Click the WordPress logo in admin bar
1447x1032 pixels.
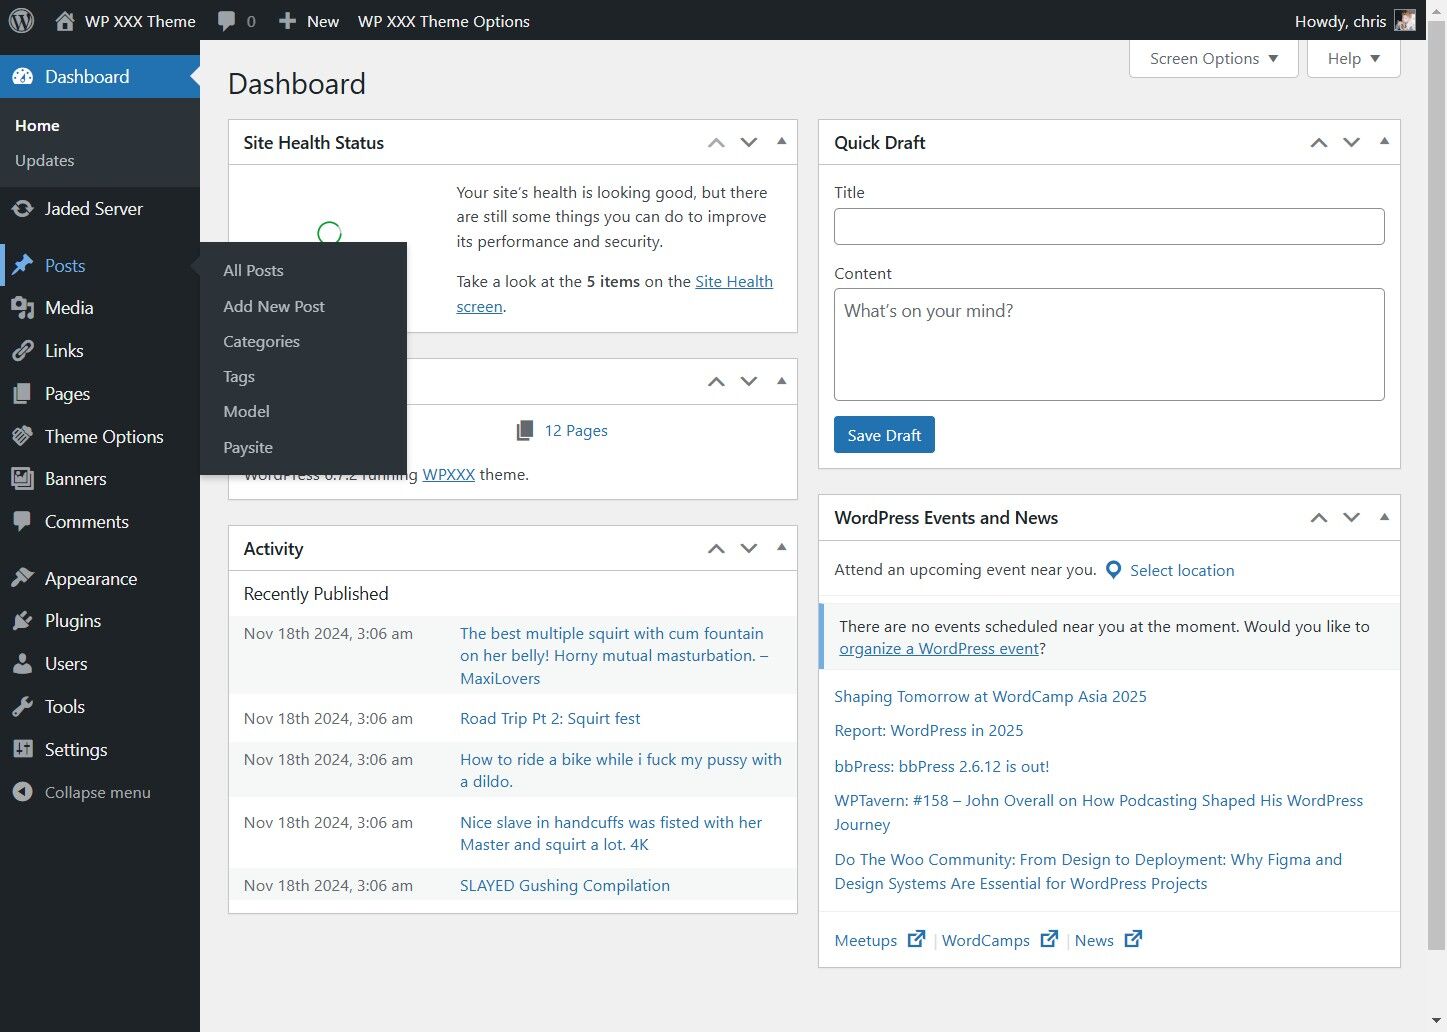coord(21,20)
